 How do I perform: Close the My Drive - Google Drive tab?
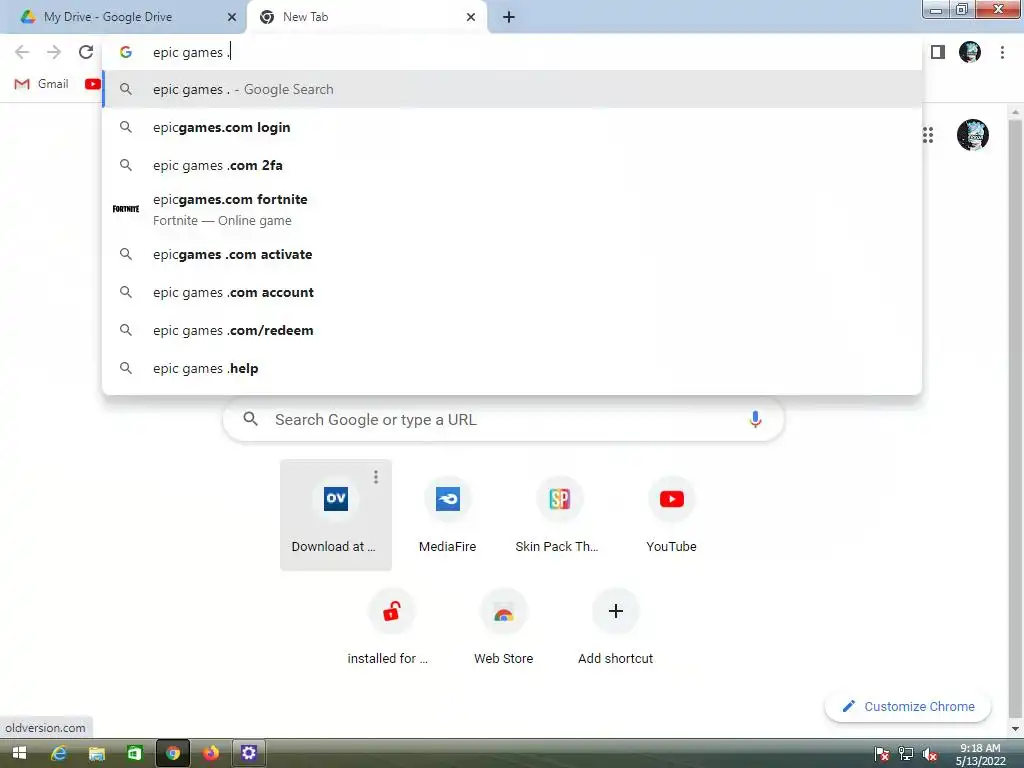[x=232, y=17]
